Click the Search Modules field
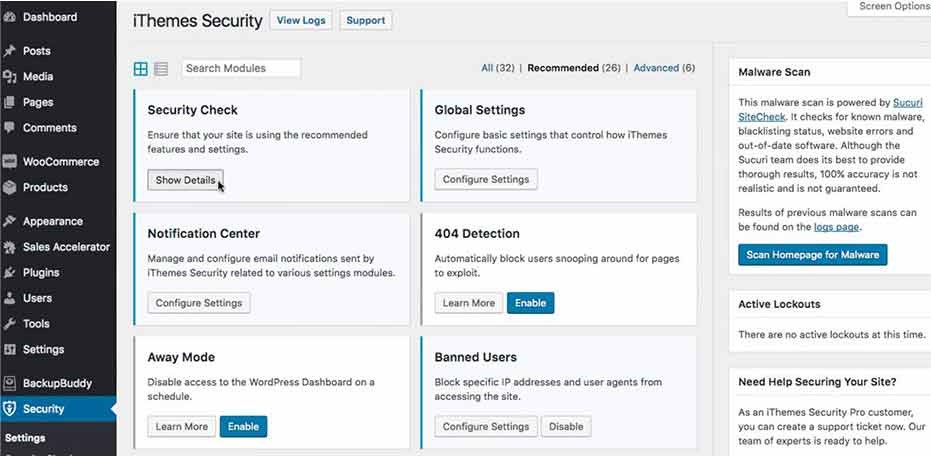This screenshot has width=931, height=457. click(x=241, y=68)
